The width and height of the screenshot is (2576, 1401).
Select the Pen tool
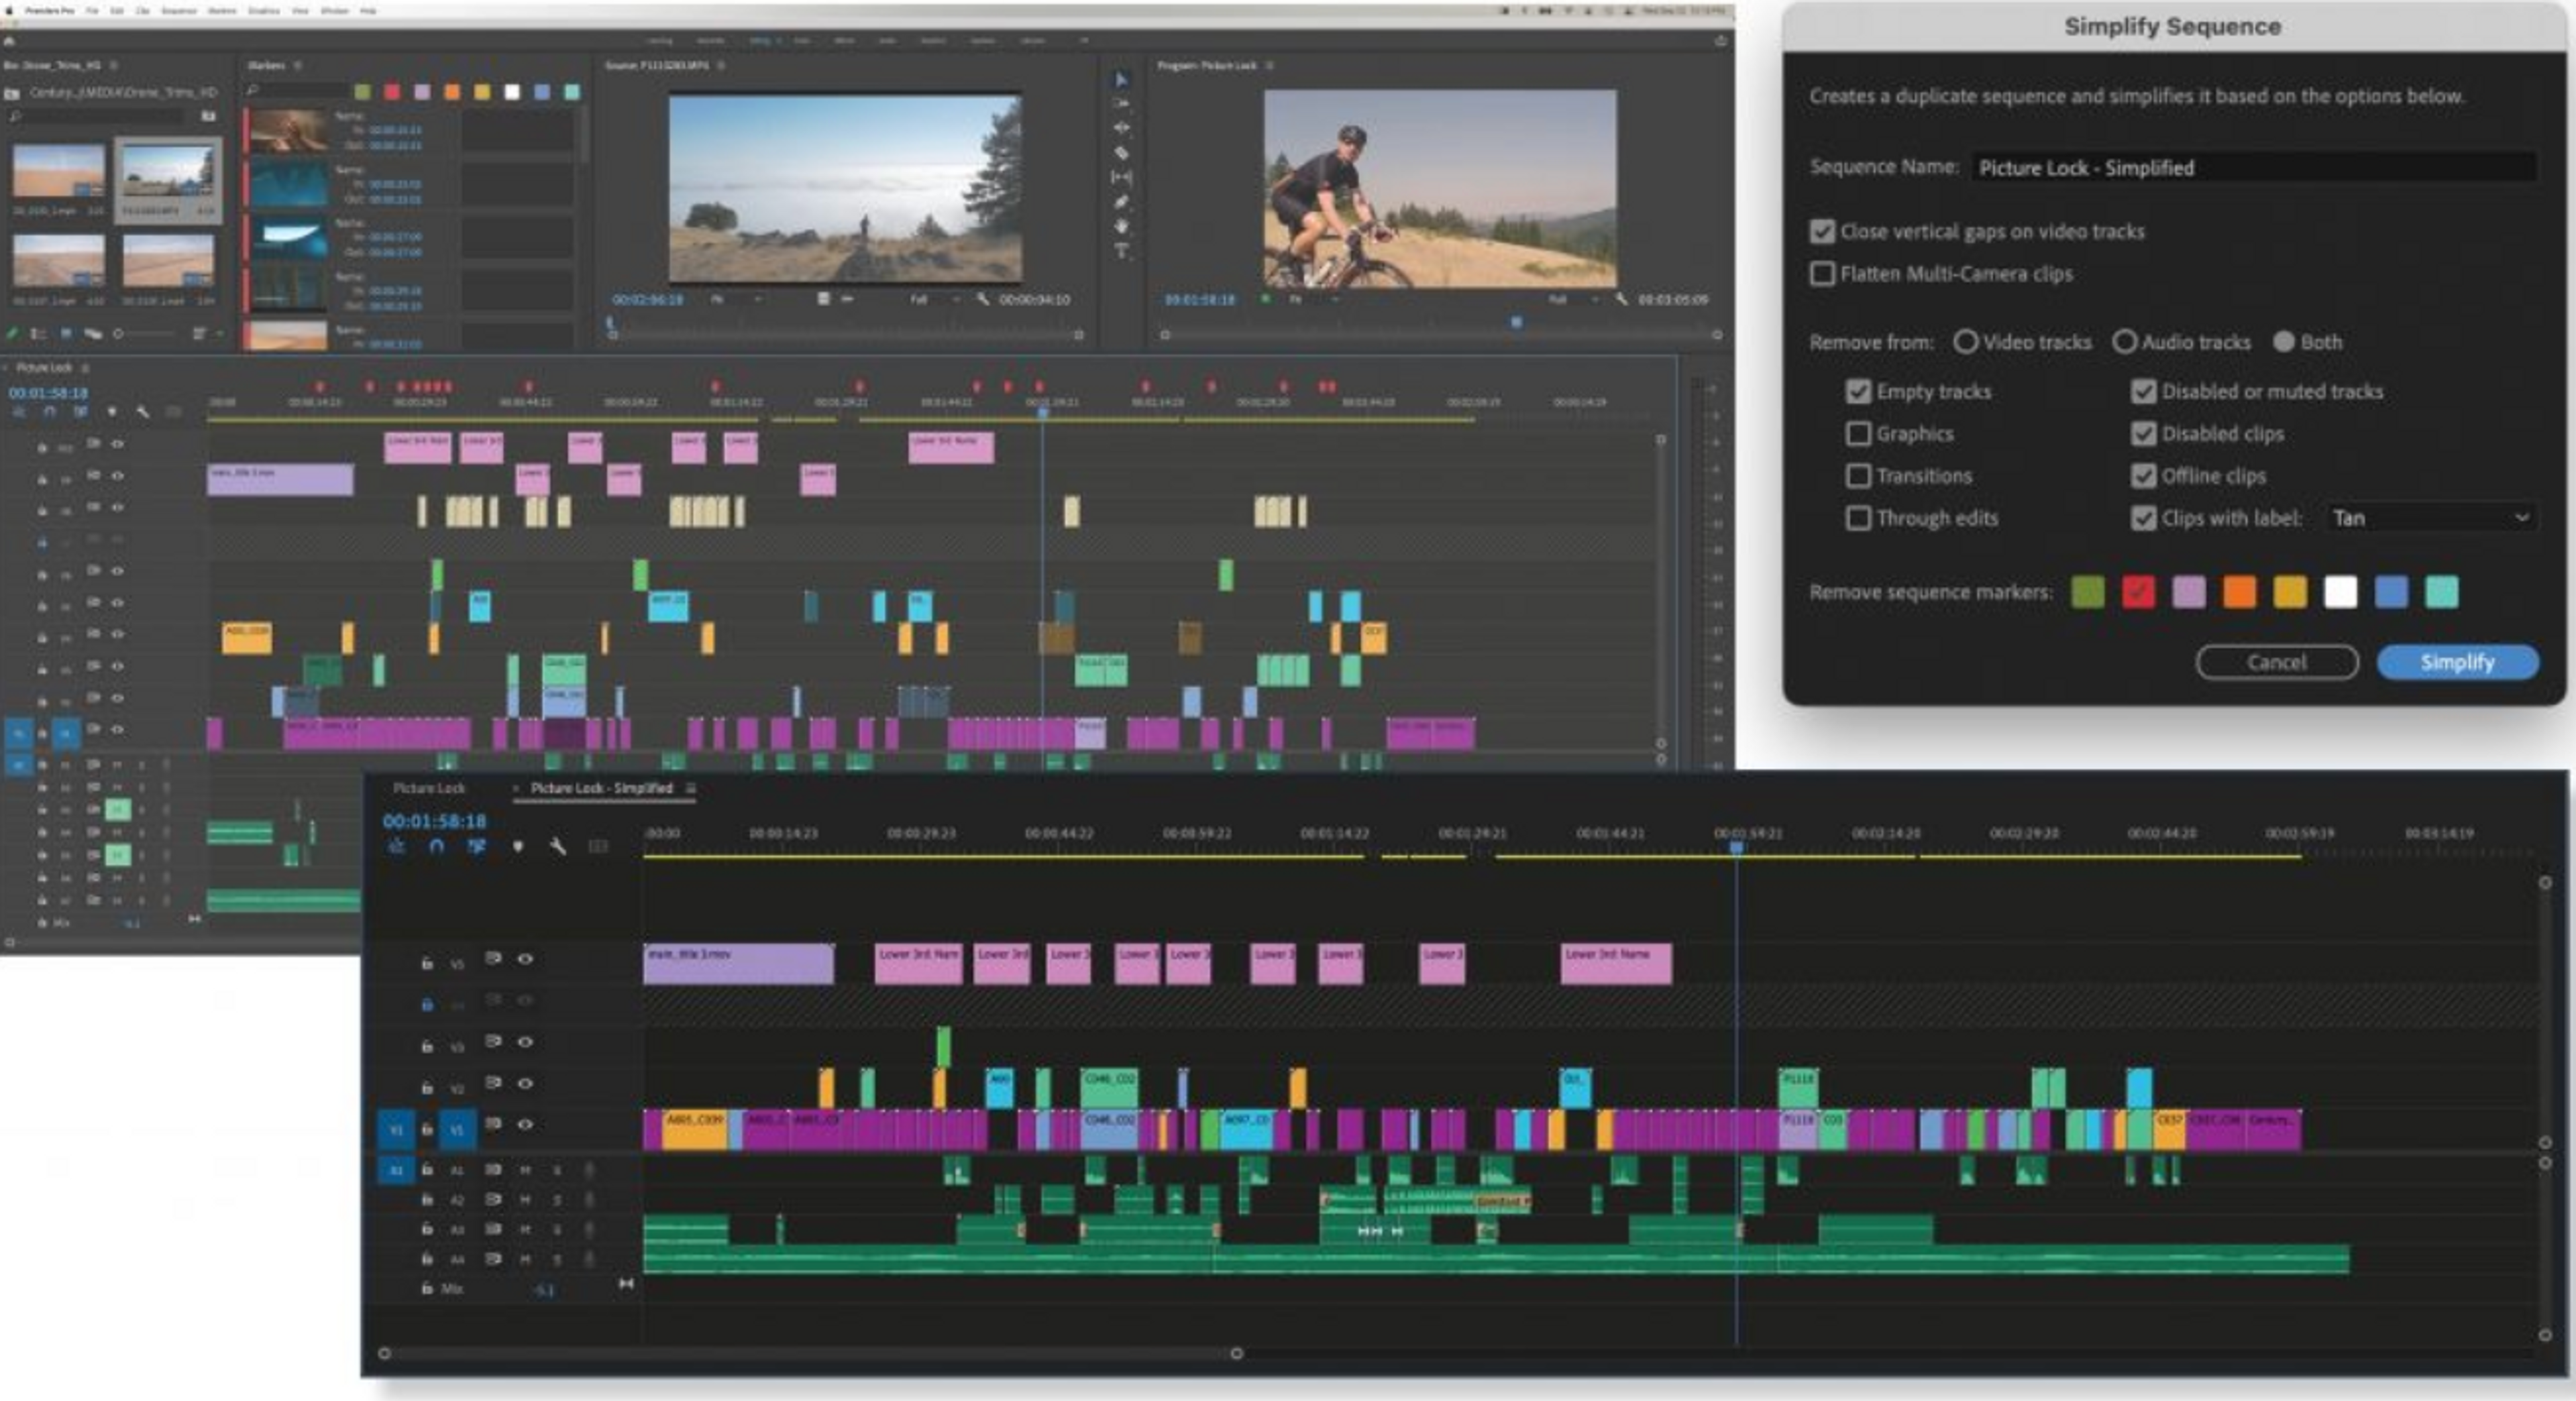point(1121,202)
